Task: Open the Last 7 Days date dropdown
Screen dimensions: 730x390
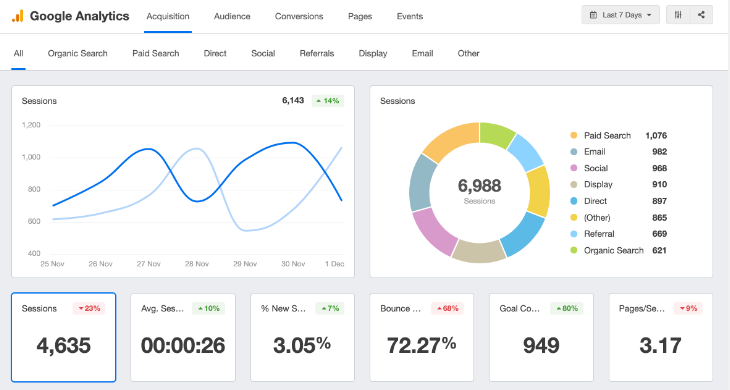Action: 620,15
